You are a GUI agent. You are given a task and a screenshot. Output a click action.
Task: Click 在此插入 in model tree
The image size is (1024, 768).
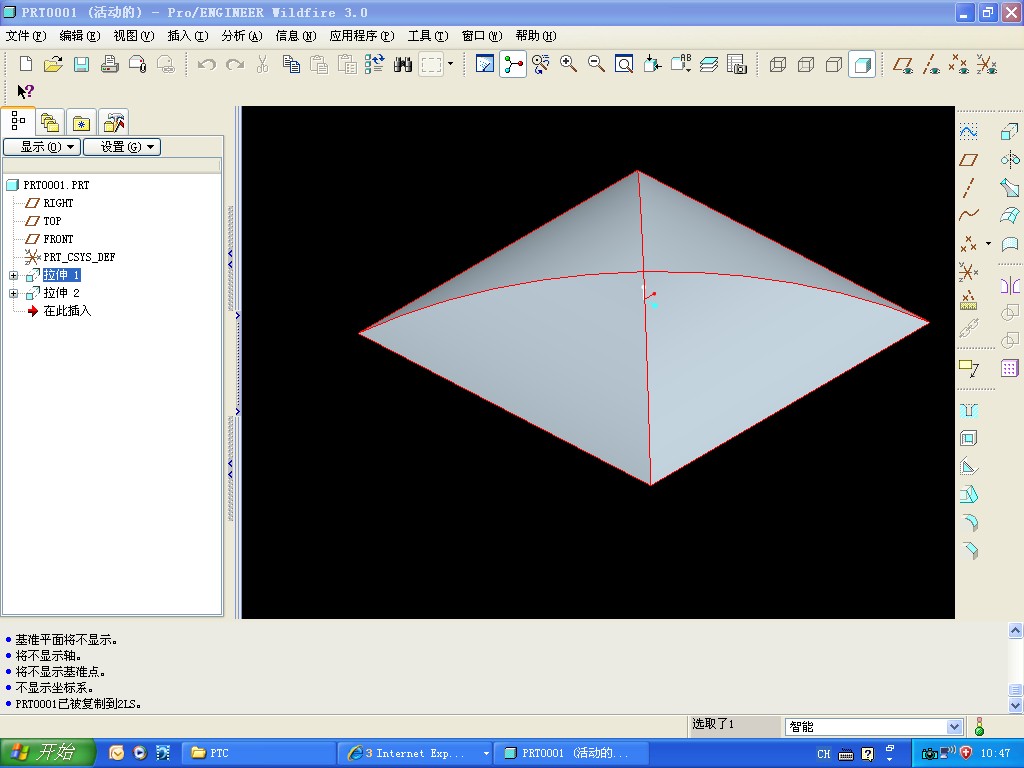(x=67, y=311)
